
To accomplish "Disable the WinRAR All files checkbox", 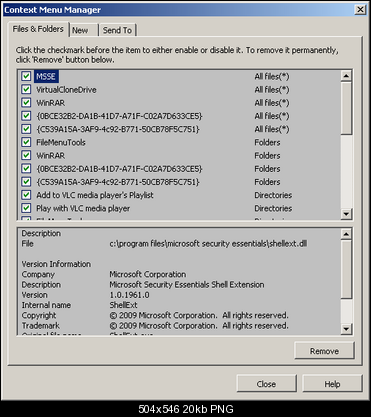I will click(26, 103).
